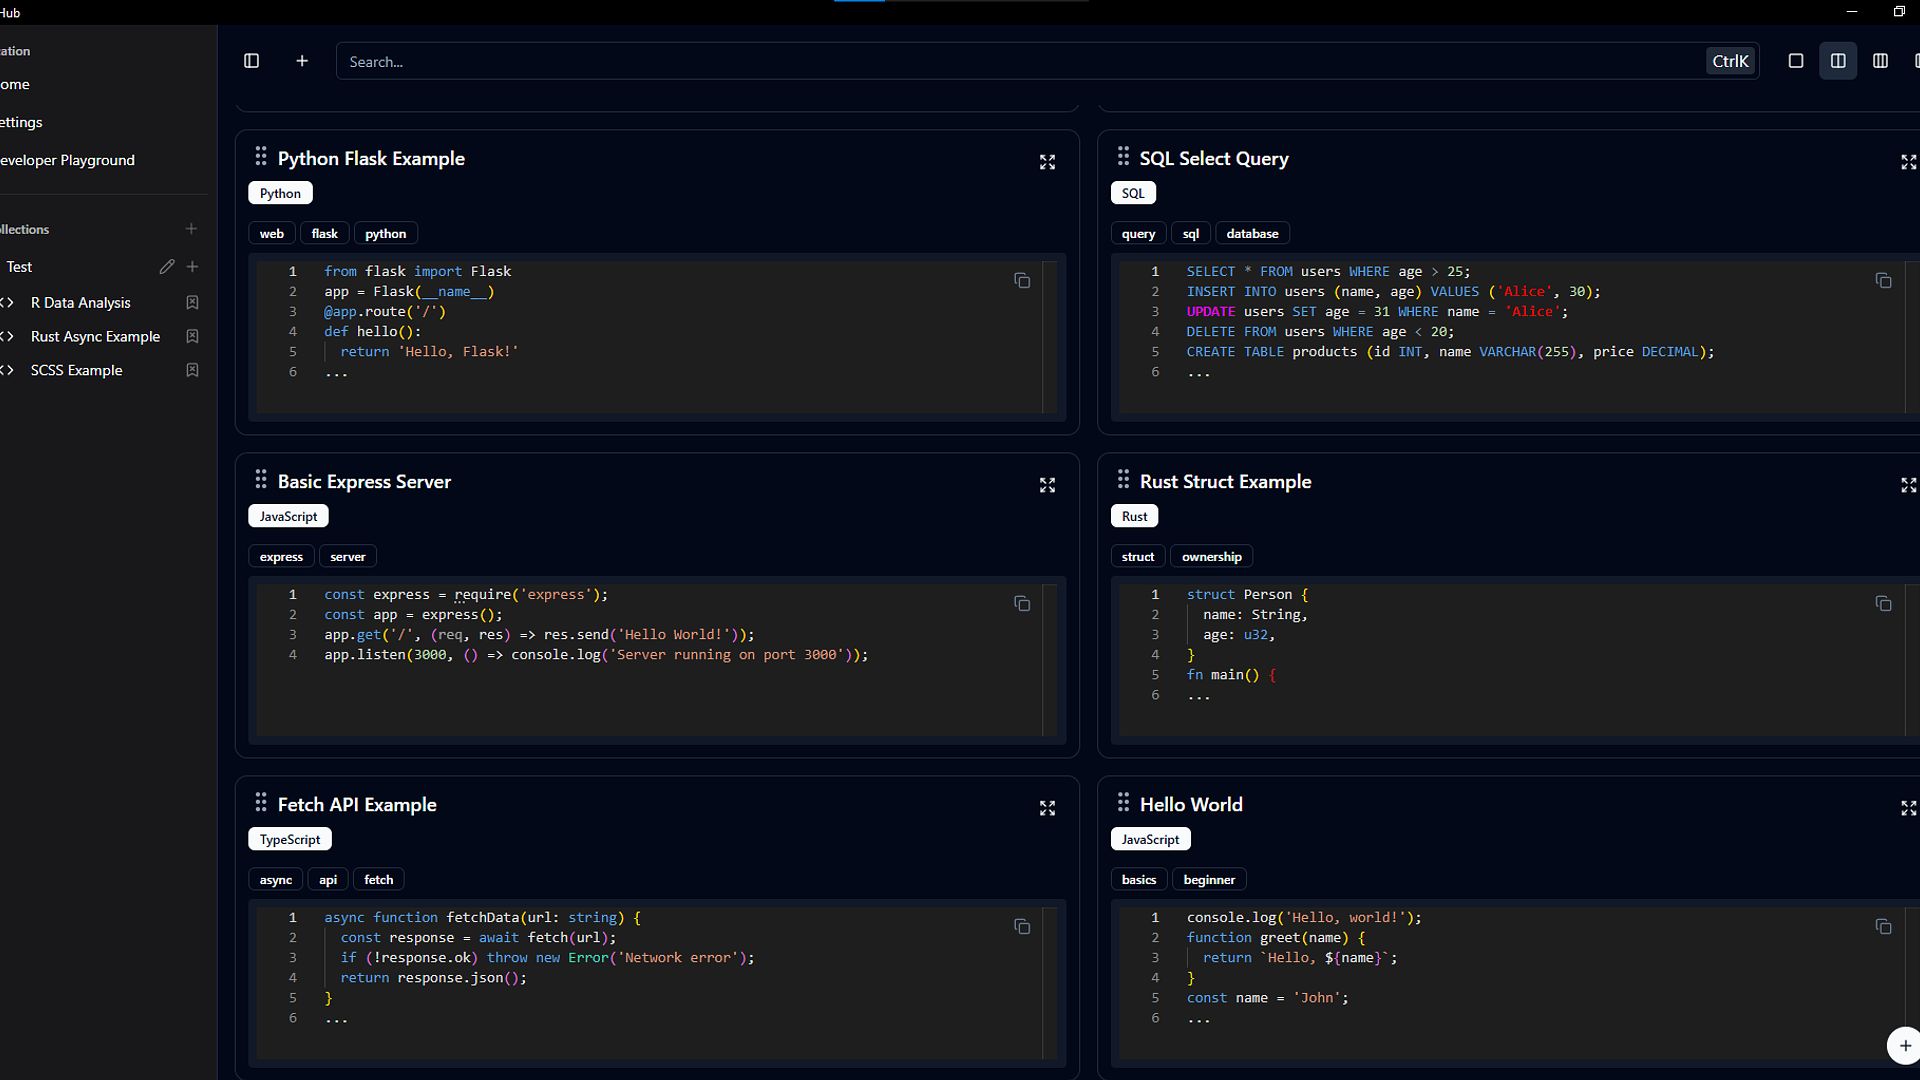Toggle bookmark on Rust Async Example
The image size is (1920, 1080).
(192, 337)
